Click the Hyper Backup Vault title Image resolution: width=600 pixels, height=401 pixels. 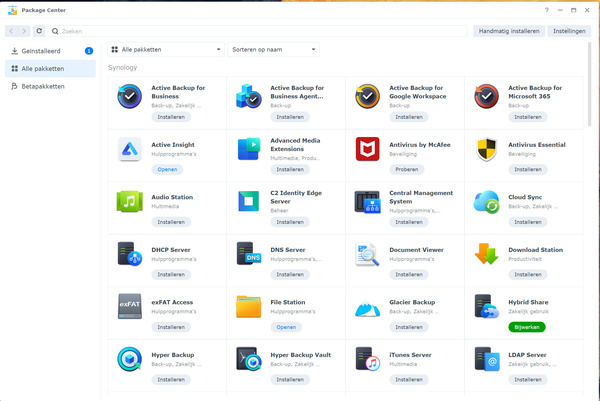click(300, 355)
